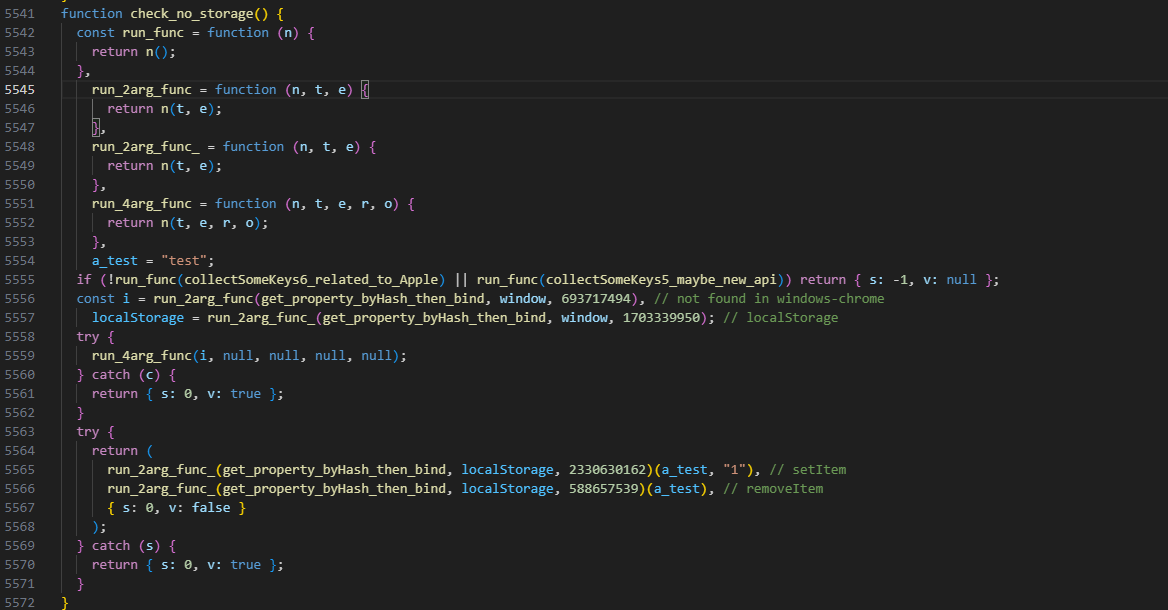The image size is (1168, 610).
Task: Click line number 5541 in the gutter
Action: pyautogui.click(x=19, y=13)
